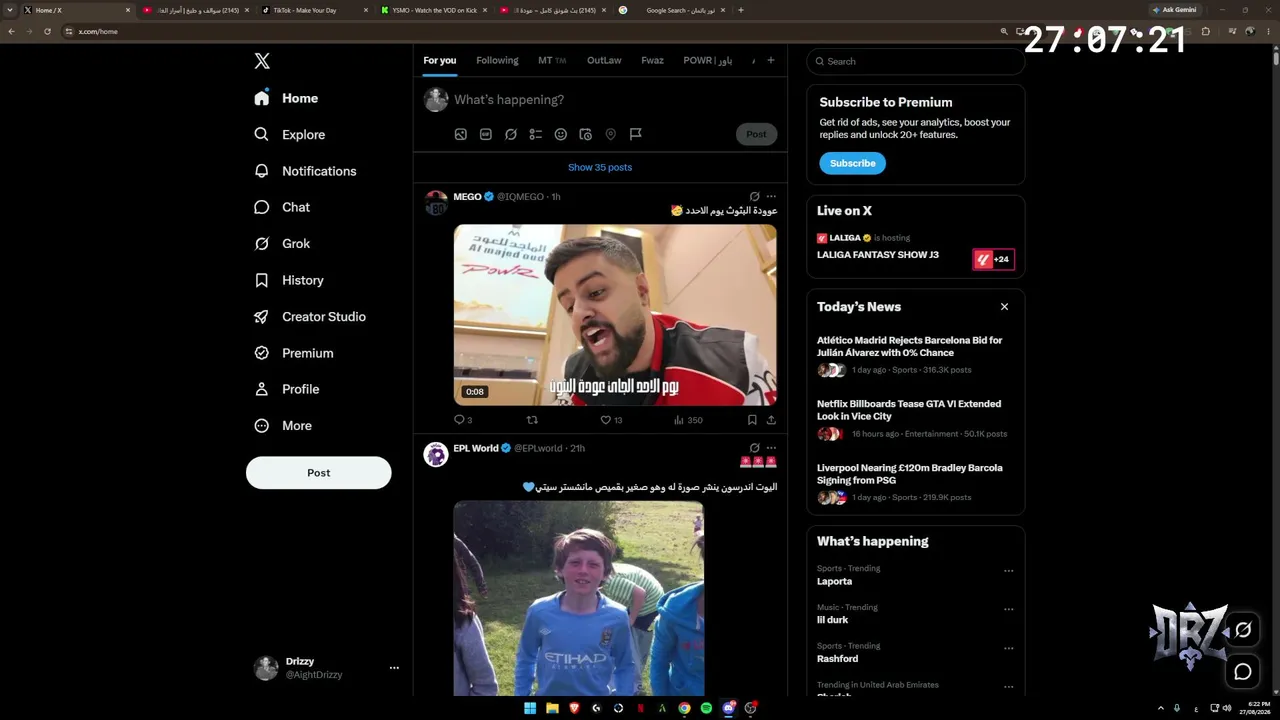Open the emoji picker in composer

tap(561, 134)
